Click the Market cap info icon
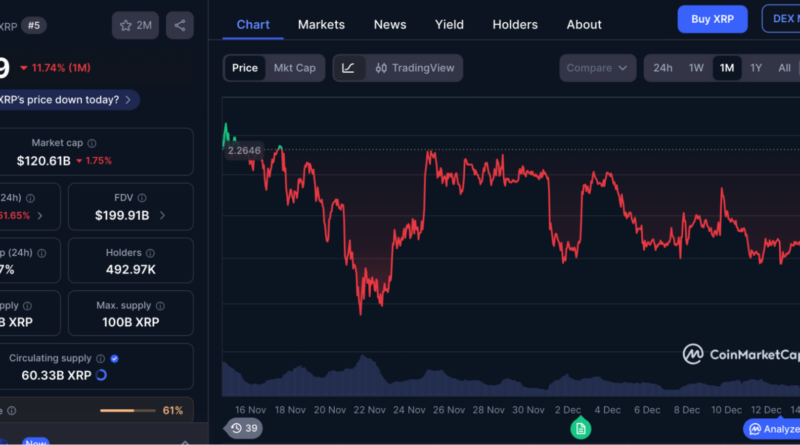 click(92, 144)
